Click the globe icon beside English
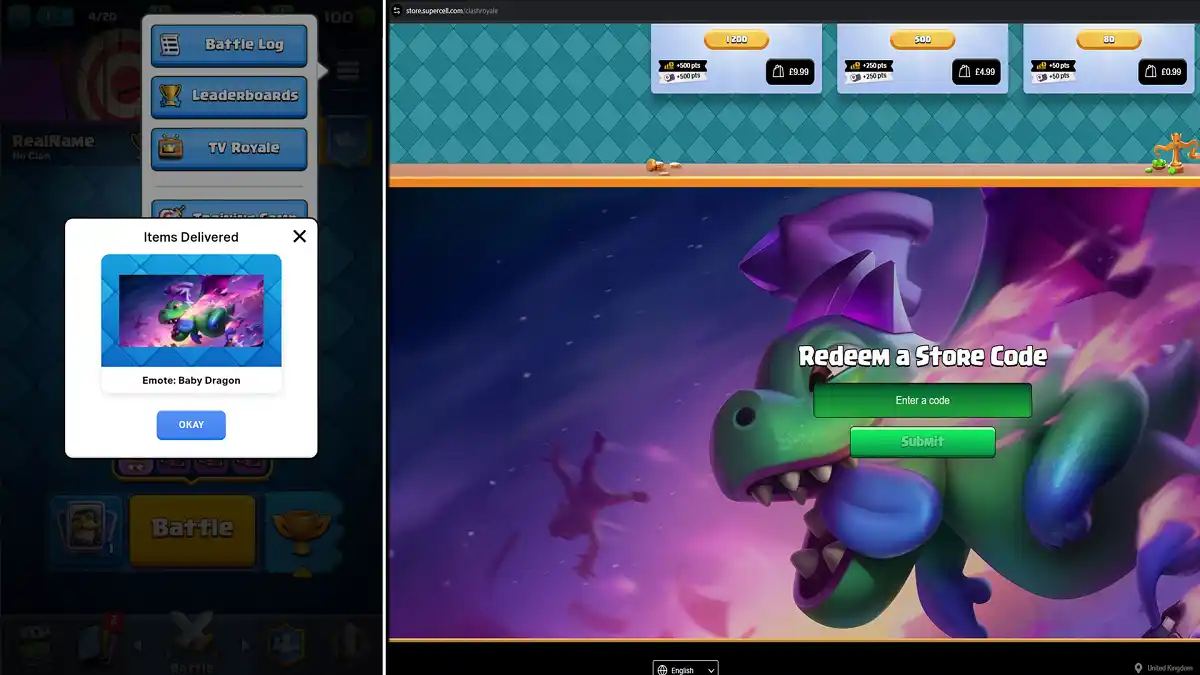The image size is (1200, 675). (662, 668)
